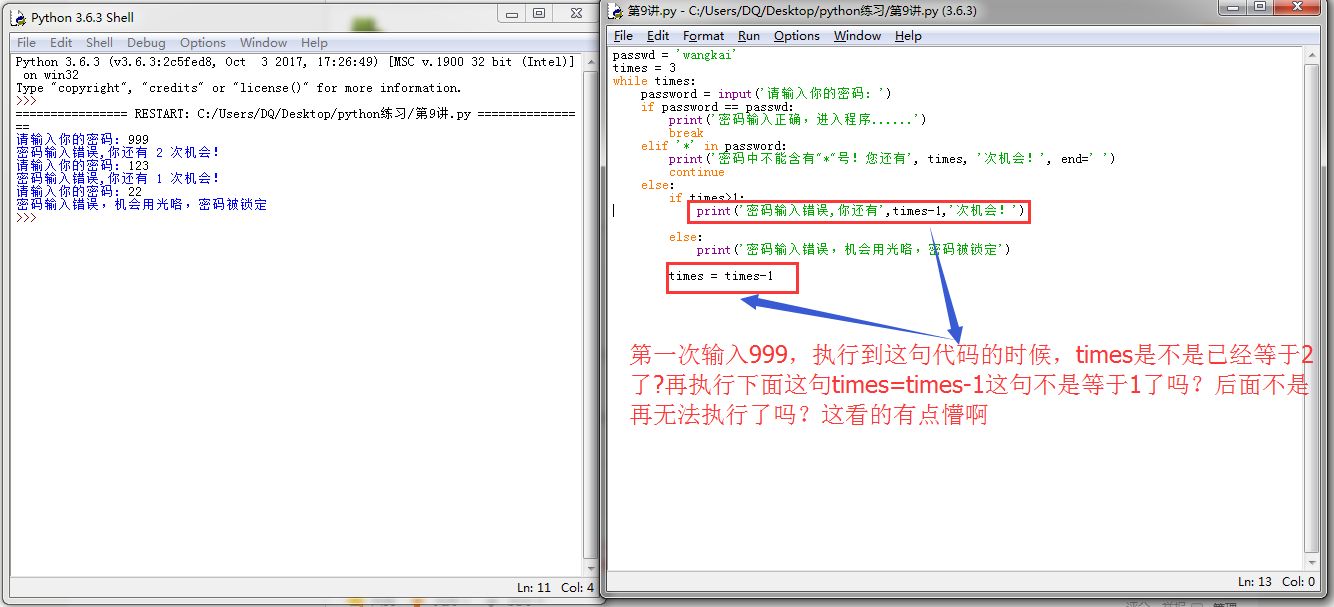The width and height of the screenshot is (1334, 607).
Task: Place cursor on the 'times = times-1' line
Action: pyautogui.click(x=720, y=276)
